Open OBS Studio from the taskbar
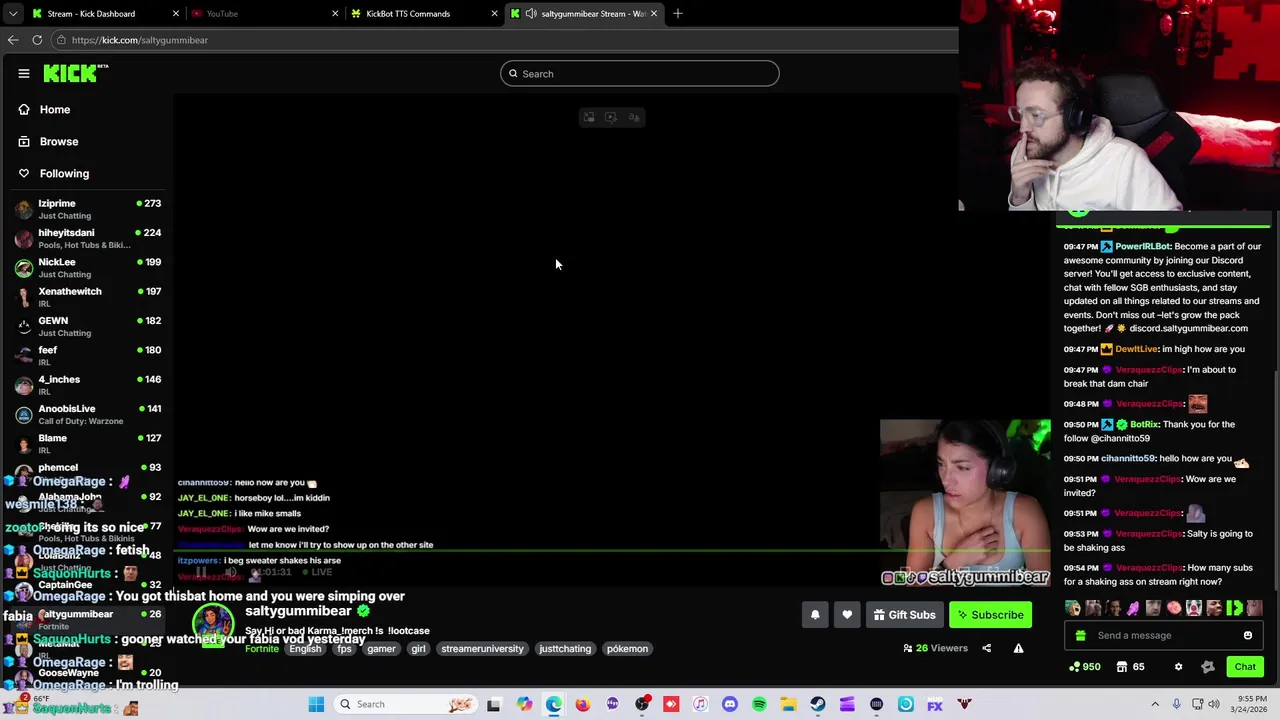This screenshot has height=720, width=1280. click(642, 704)
